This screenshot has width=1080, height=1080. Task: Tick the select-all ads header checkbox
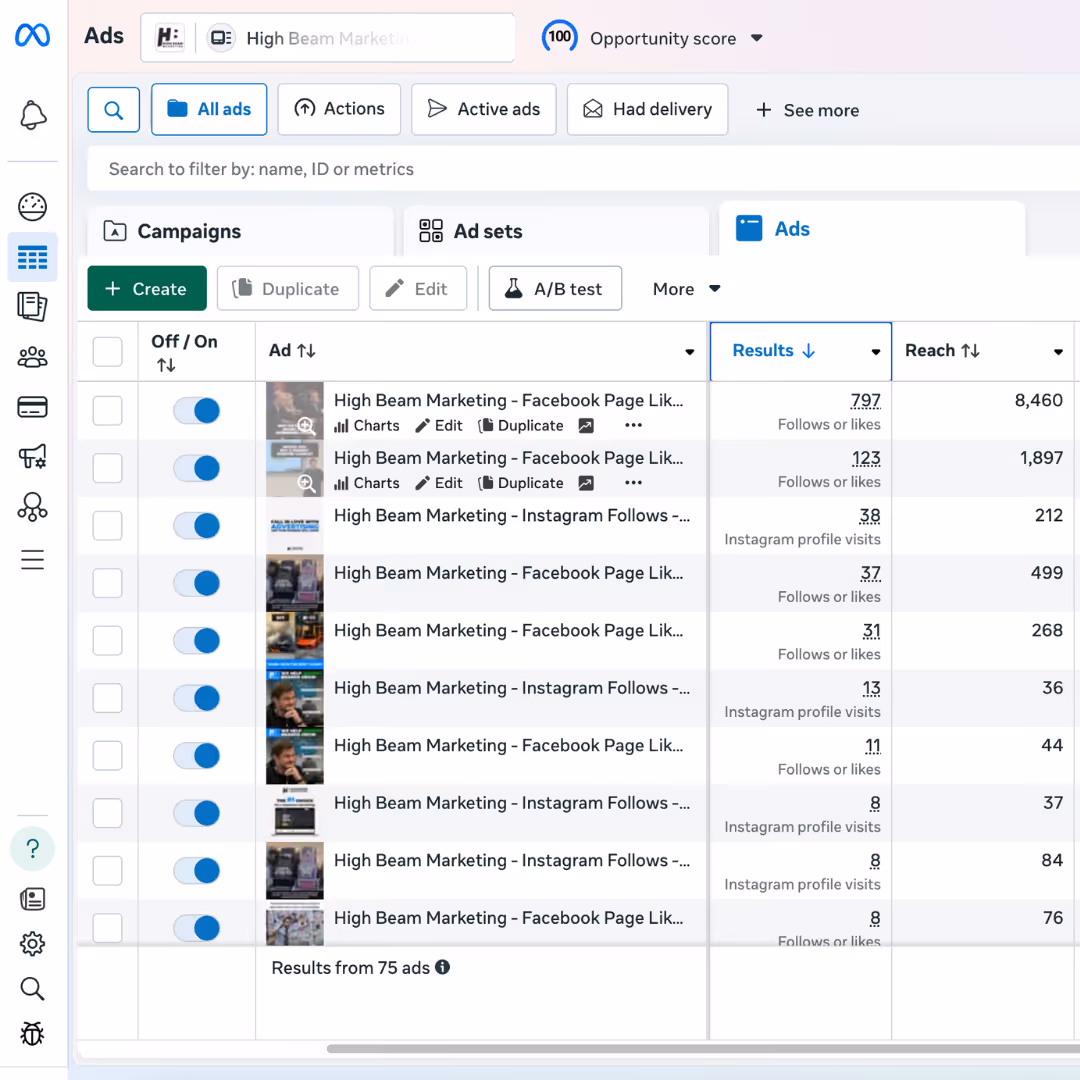tap(107, 351)
